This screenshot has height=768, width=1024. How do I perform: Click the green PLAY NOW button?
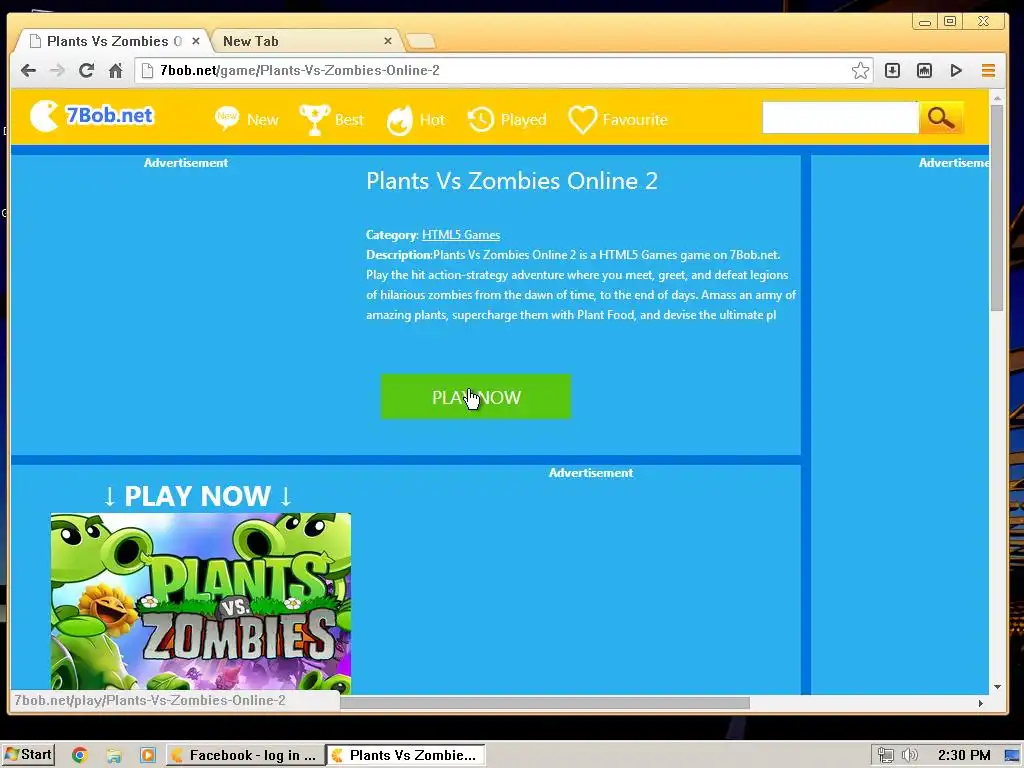point(475,396)
